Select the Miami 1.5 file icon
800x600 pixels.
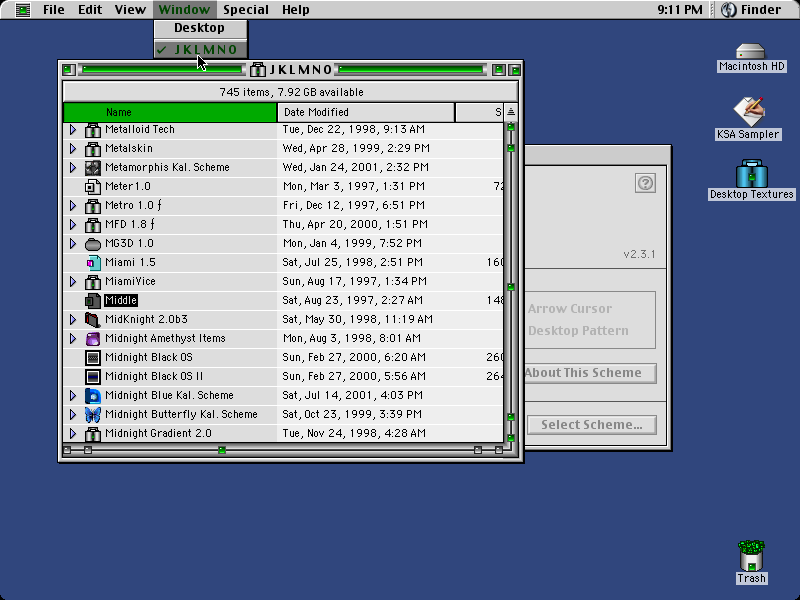pyautogui.click(x=92, y=263)
